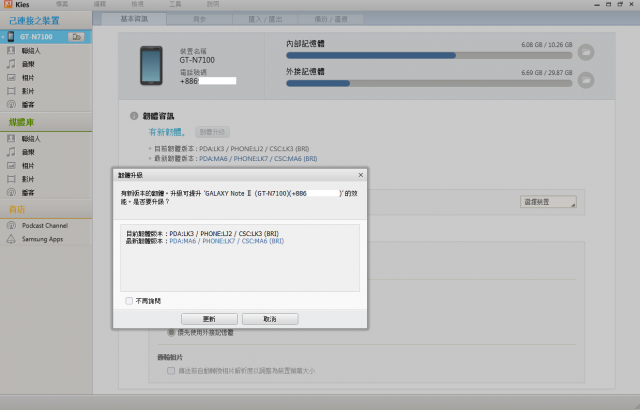Click the 內部記憶體 usage bar

pos(429,55)
